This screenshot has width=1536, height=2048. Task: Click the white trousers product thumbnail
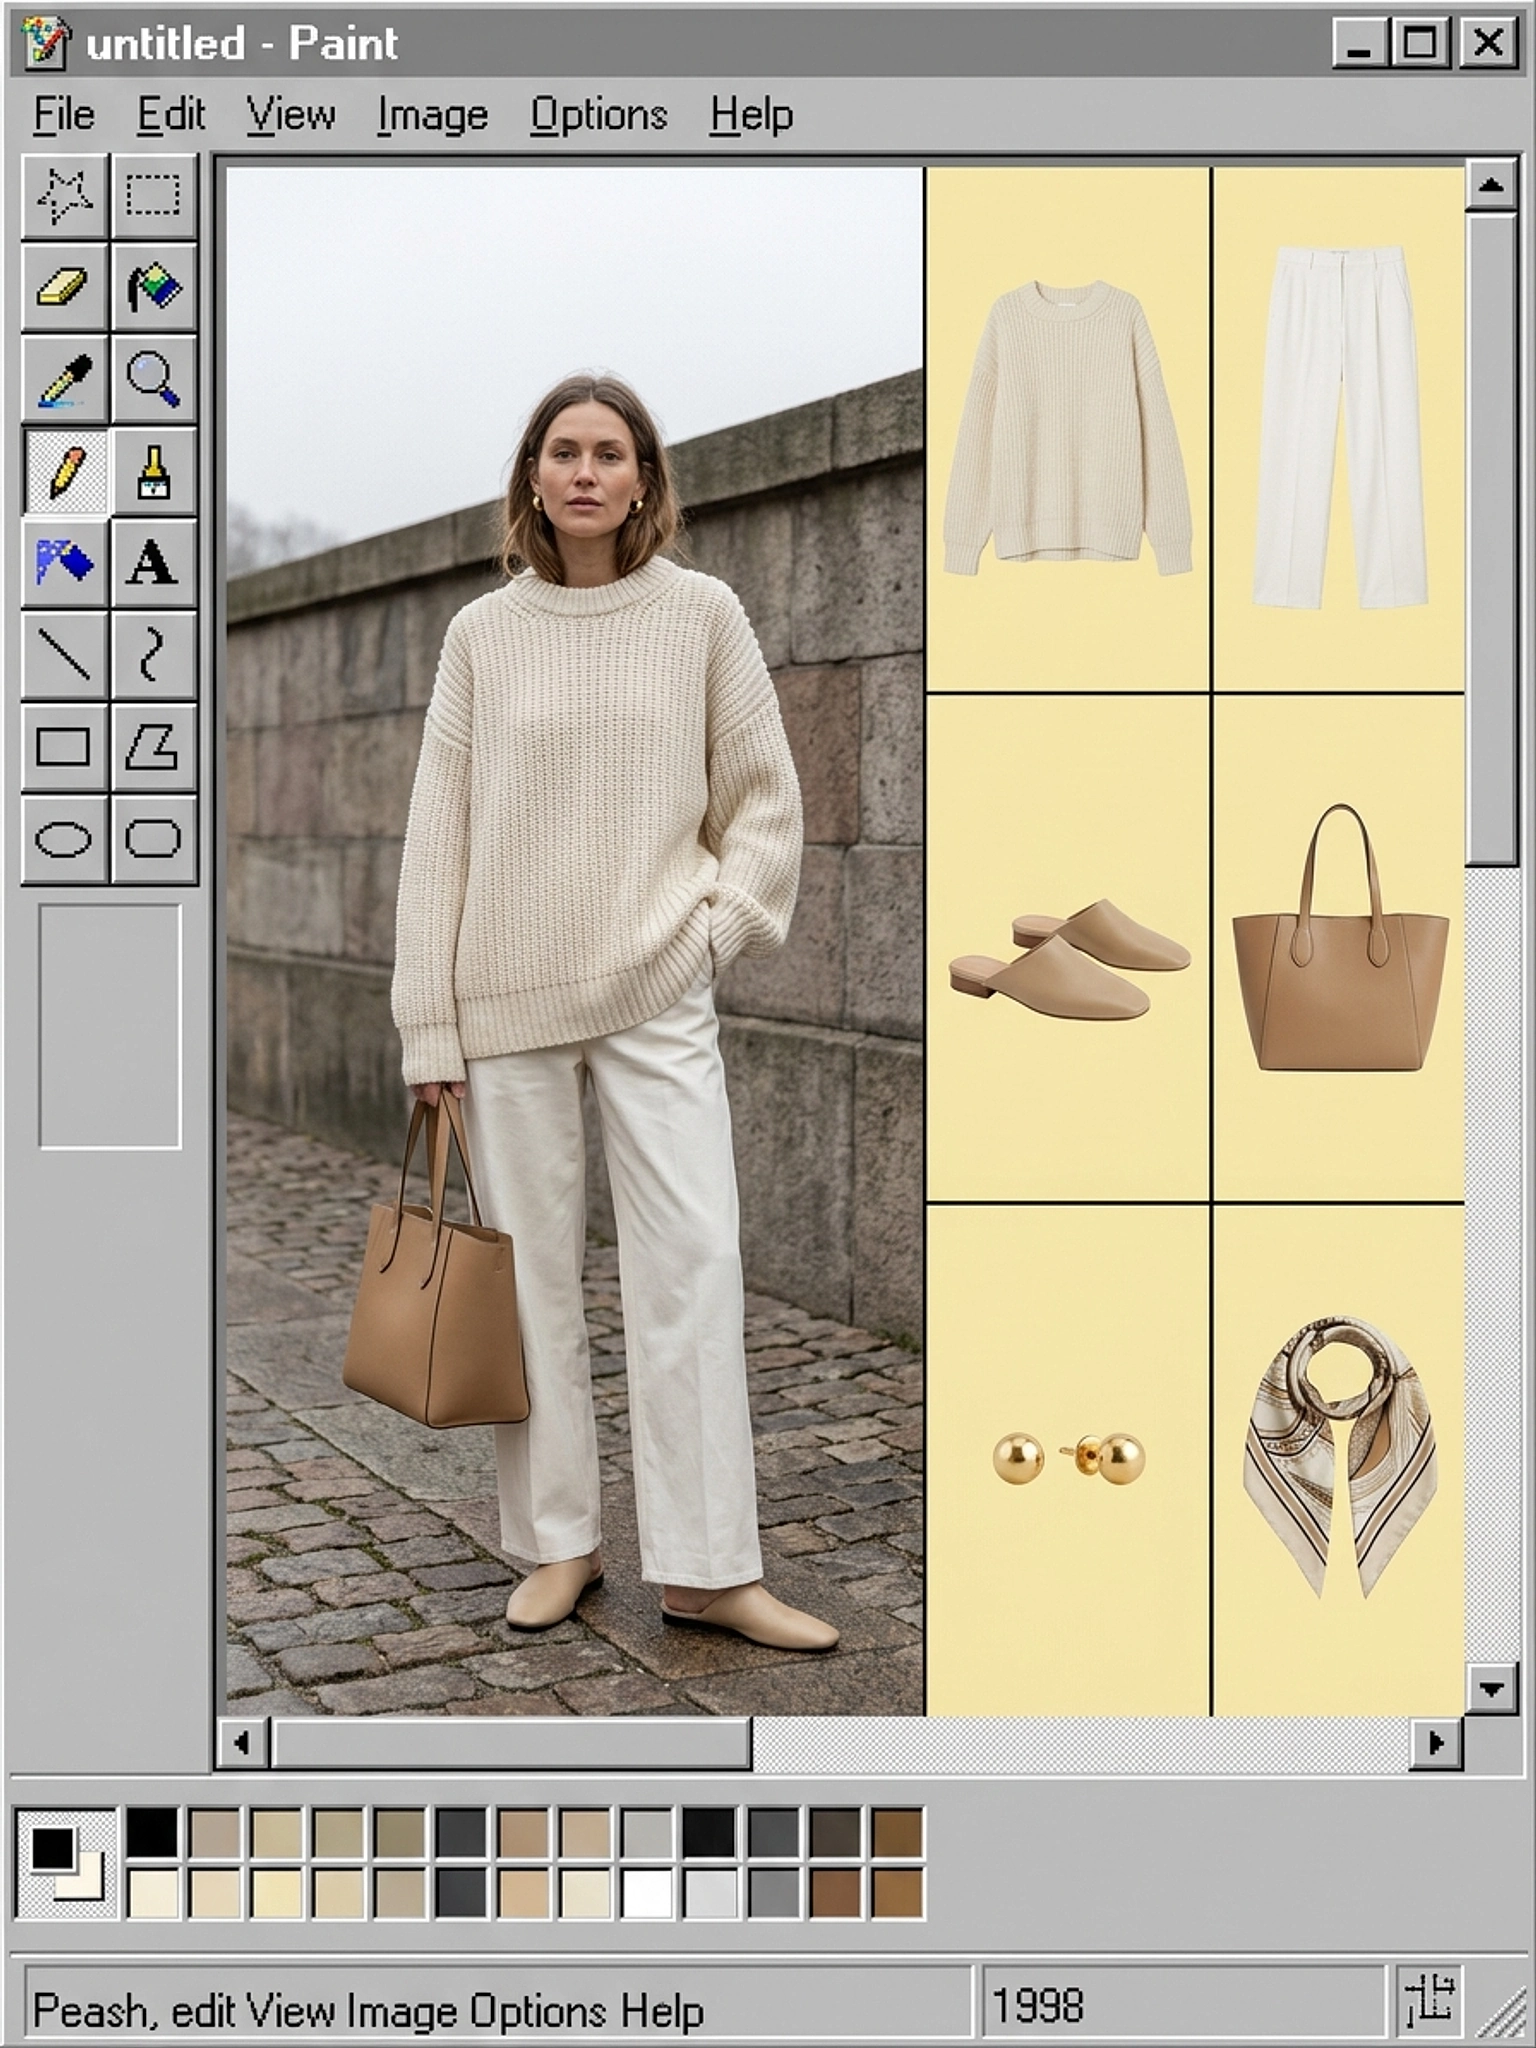tap(1339, 429)
